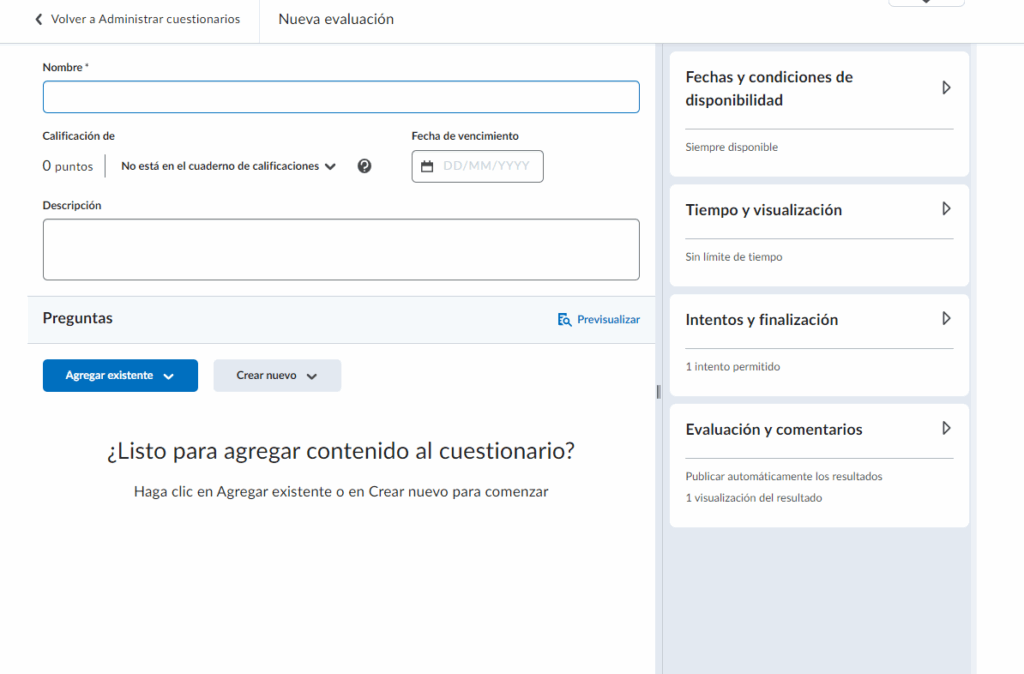1024x674 pixels.
Task: Click the Previsualizar magnifier icon
Action: click(x=565, y=320)
